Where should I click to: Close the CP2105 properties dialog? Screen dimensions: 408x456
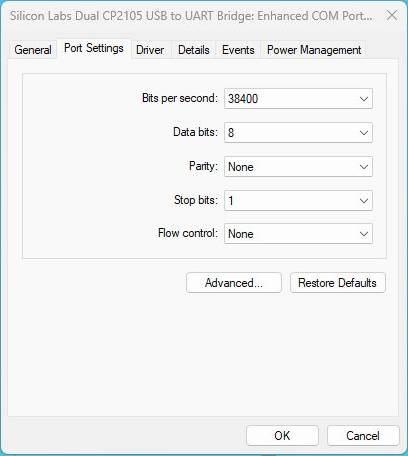pos(392,15)
